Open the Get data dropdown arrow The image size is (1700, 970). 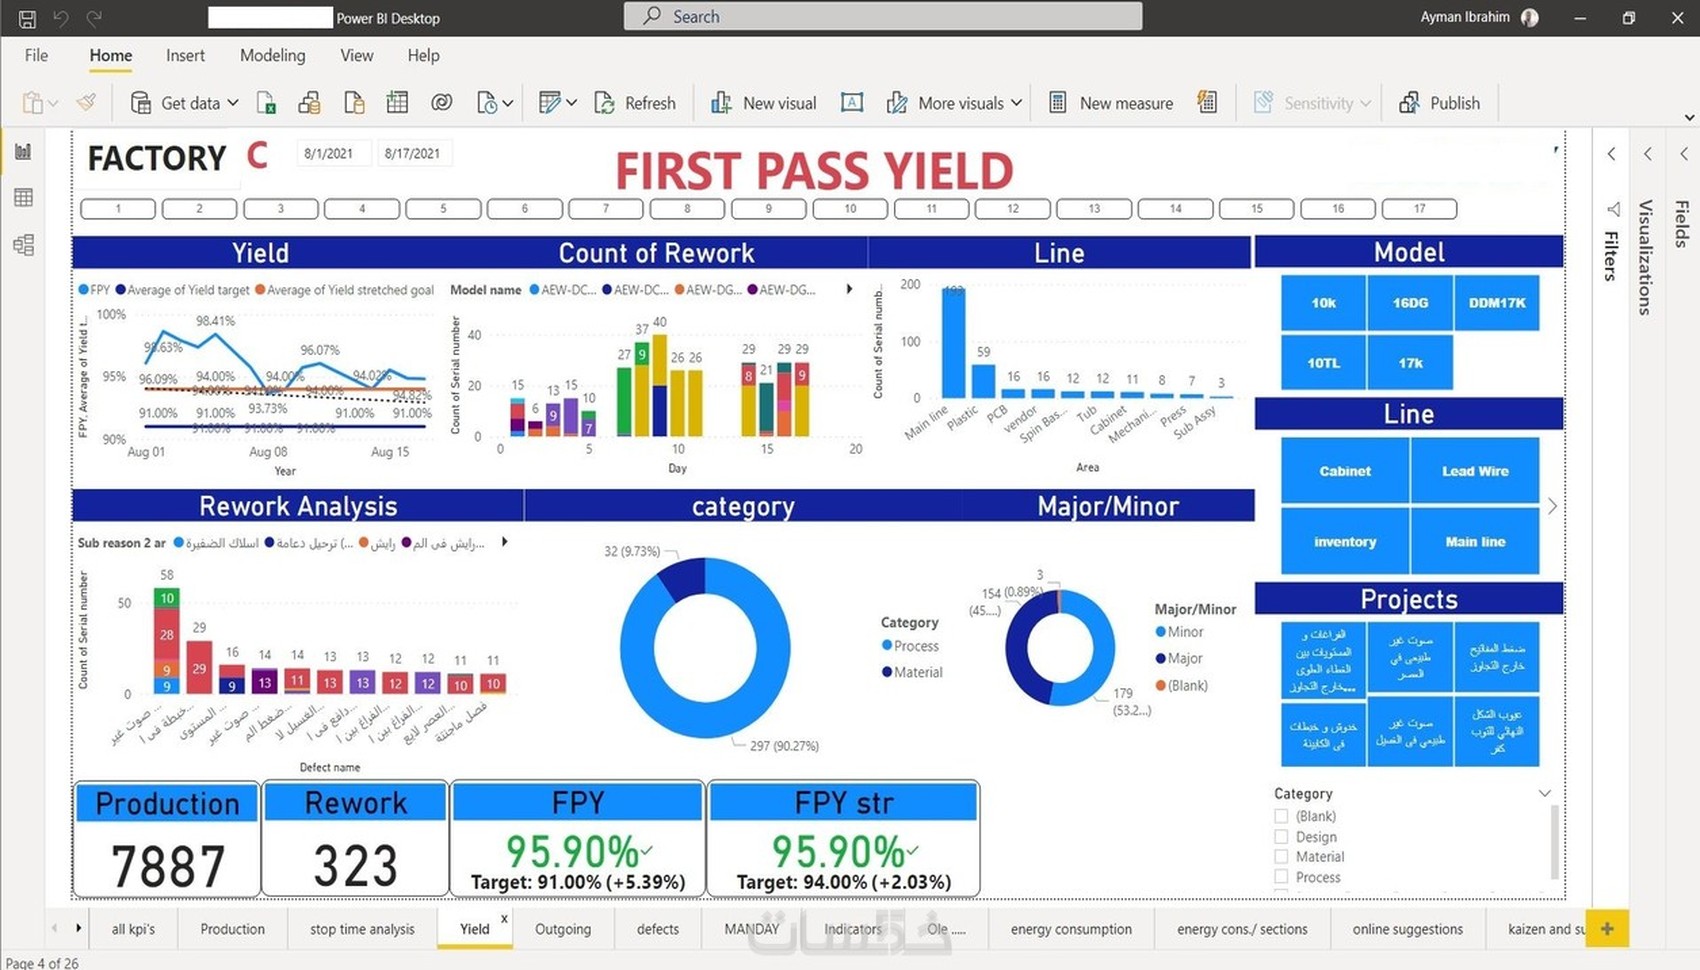[233, 103]
